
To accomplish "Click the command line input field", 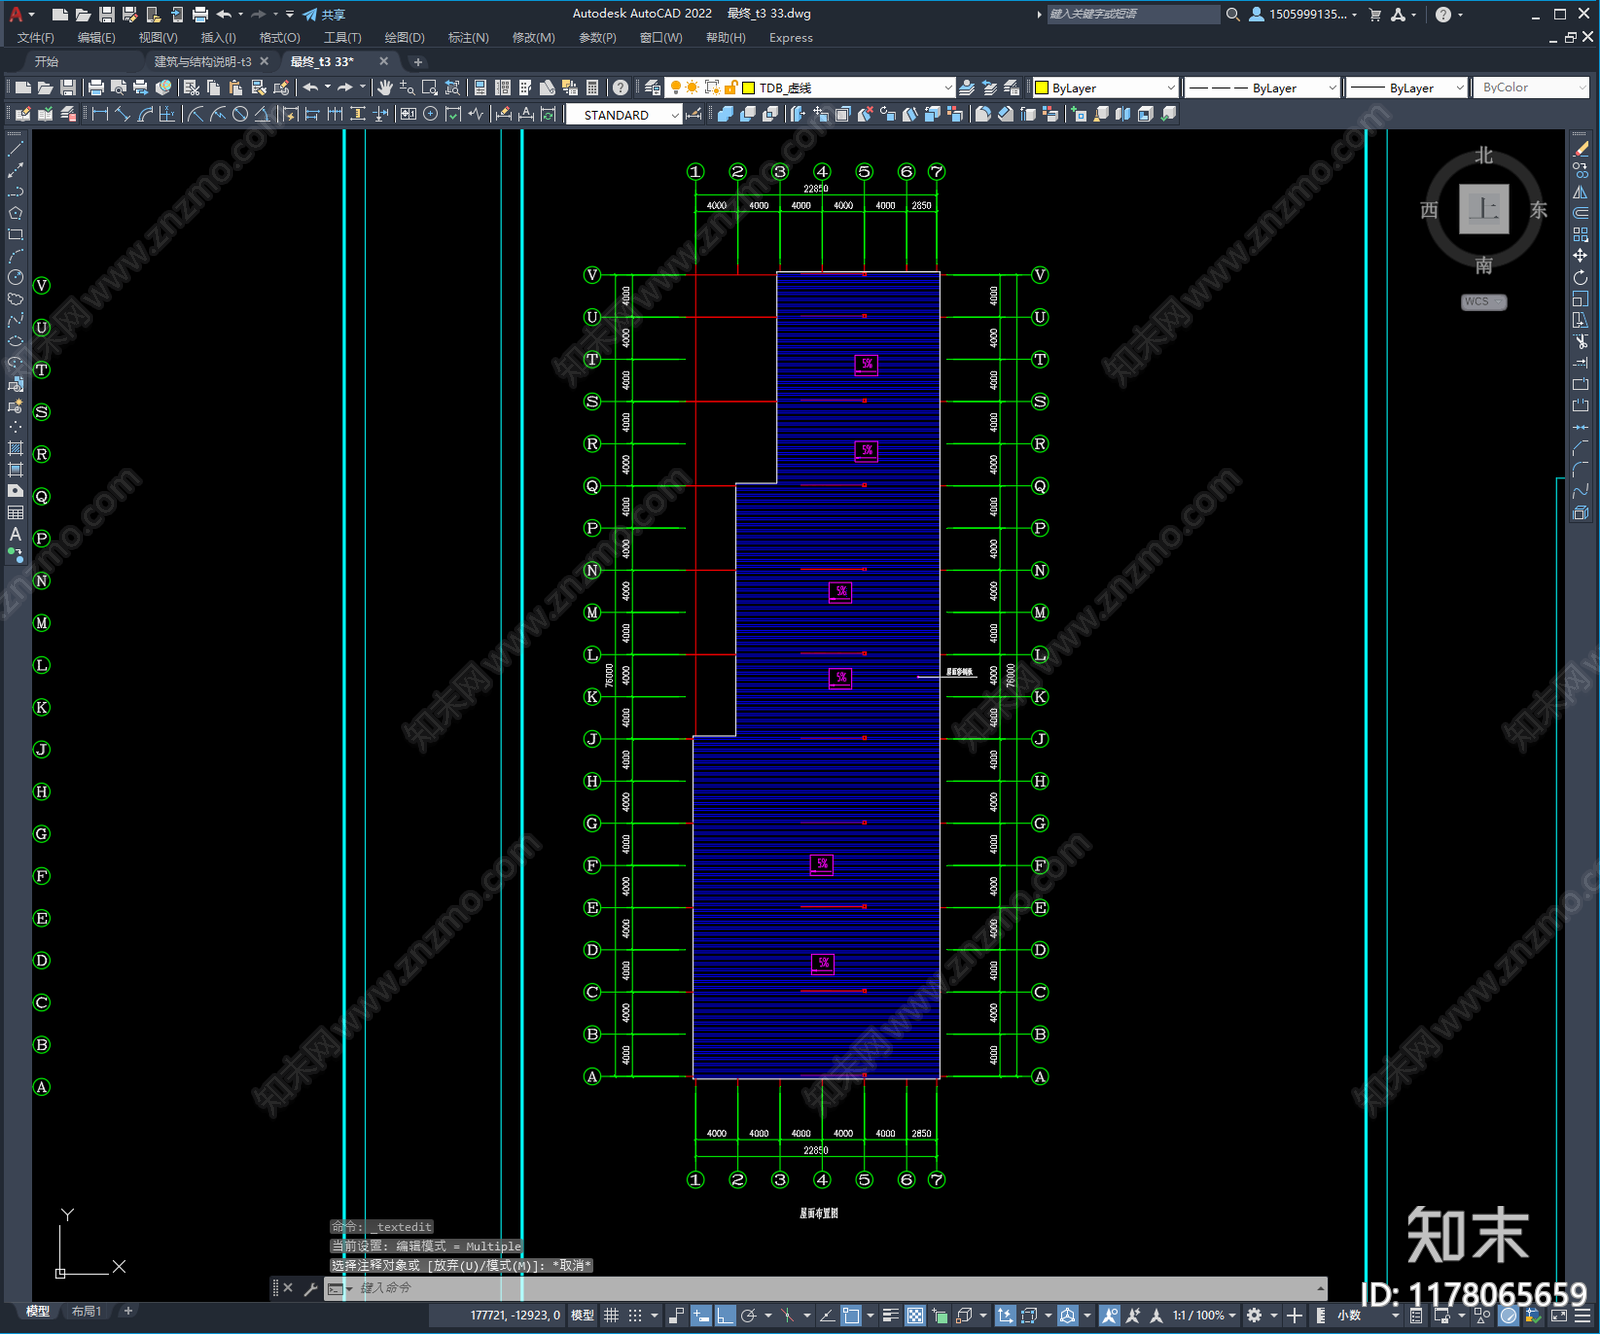I will click(x=840, y=1288).
